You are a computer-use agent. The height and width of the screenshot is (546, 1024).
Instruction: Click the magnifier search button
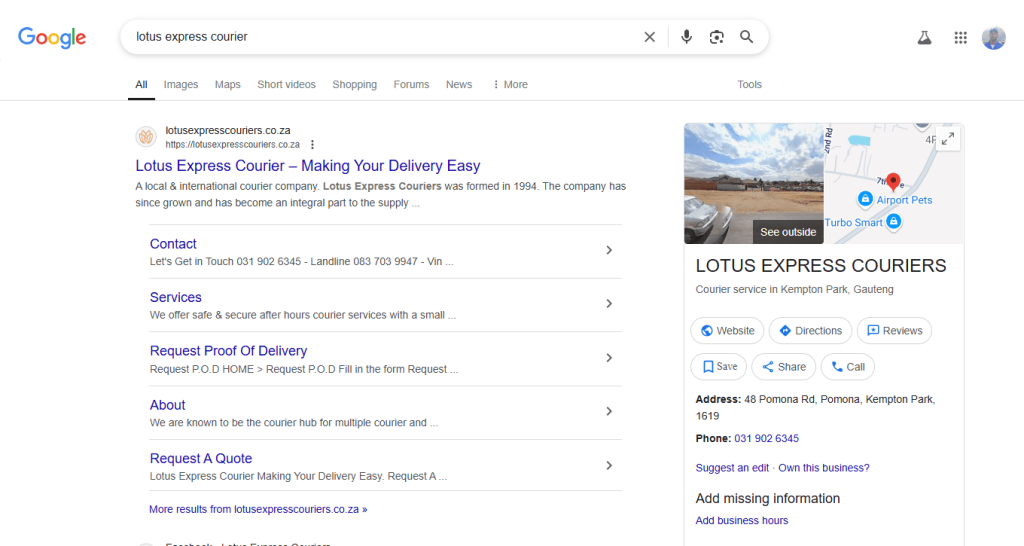coord(746,37)
